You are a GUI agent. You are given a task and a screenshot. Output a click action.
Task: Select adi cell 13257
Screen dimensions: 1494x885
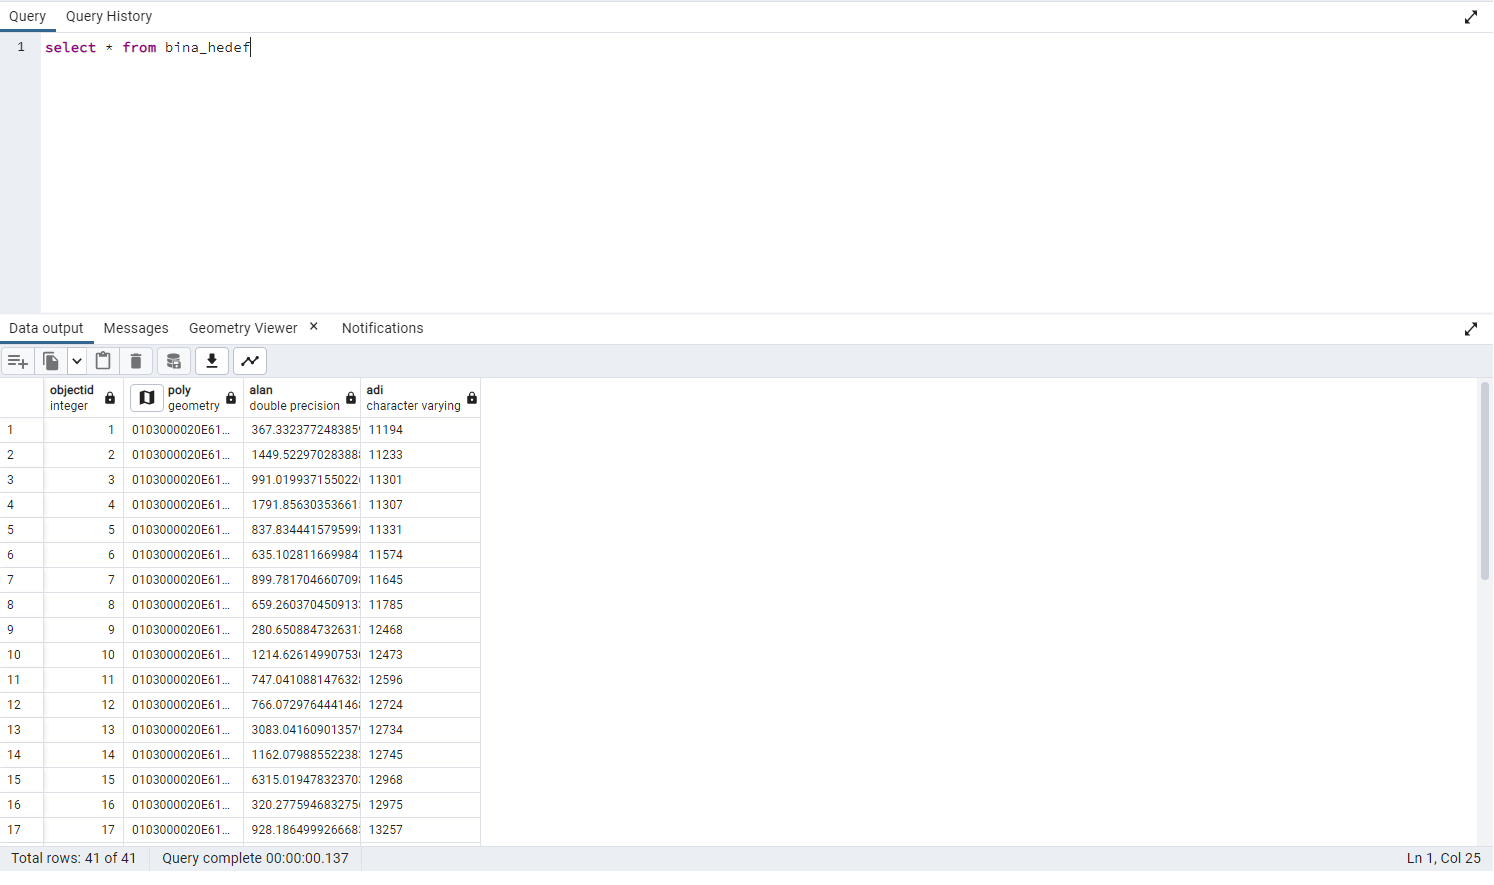(420, 830)
